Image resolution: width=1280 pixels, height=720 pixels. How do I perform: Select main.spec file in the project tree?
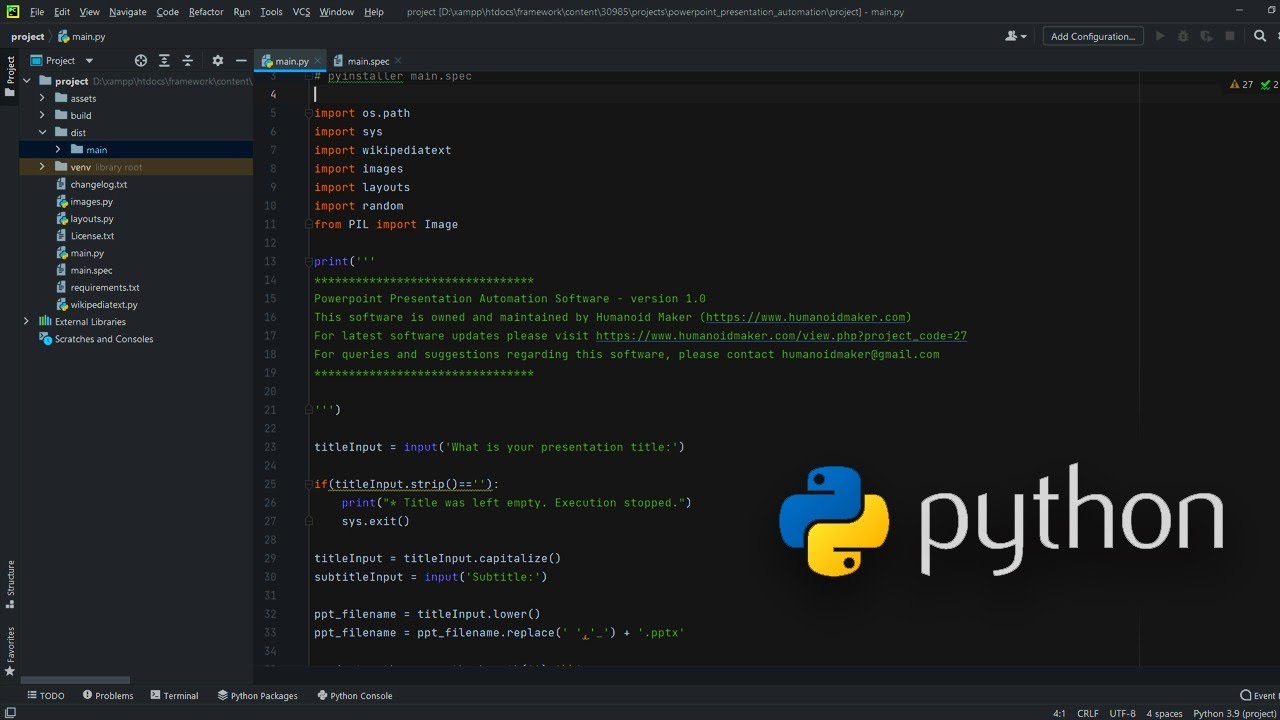(91, 270)
